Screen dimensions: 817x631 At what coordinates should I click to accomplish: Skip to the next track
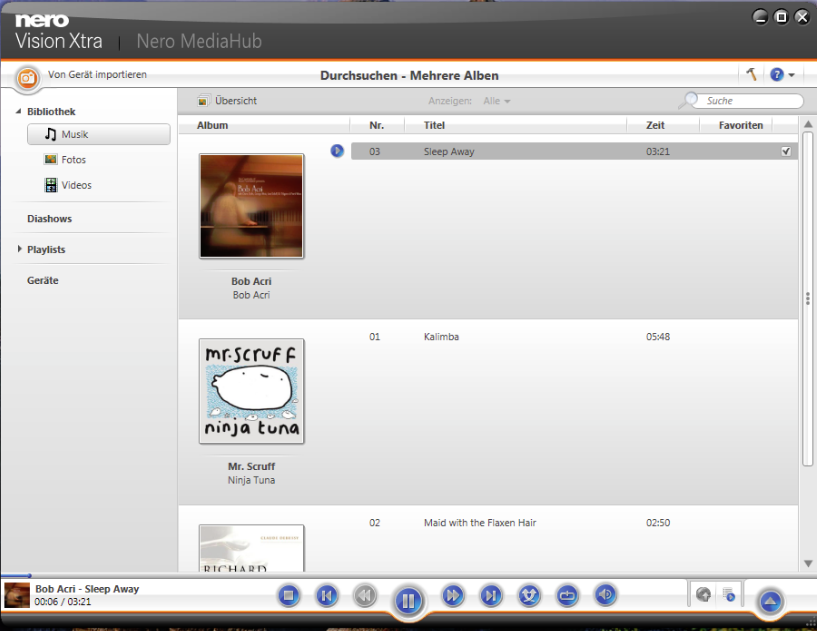490,596
